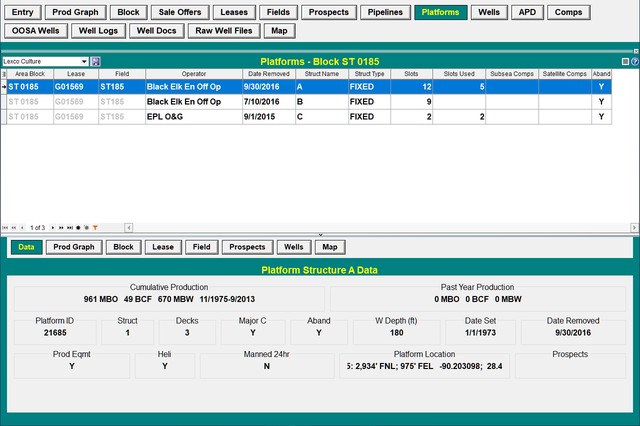Click the orange filter funnel icon
This screenshot has width=640, height=426.
click(x=95, y=228)
